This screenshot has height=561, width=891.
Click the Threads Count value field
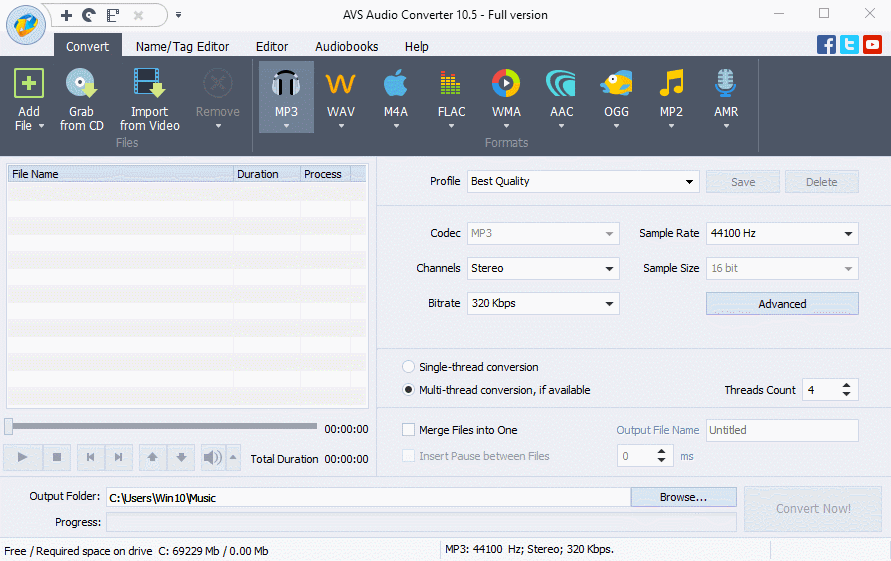(x=821, y=390)
